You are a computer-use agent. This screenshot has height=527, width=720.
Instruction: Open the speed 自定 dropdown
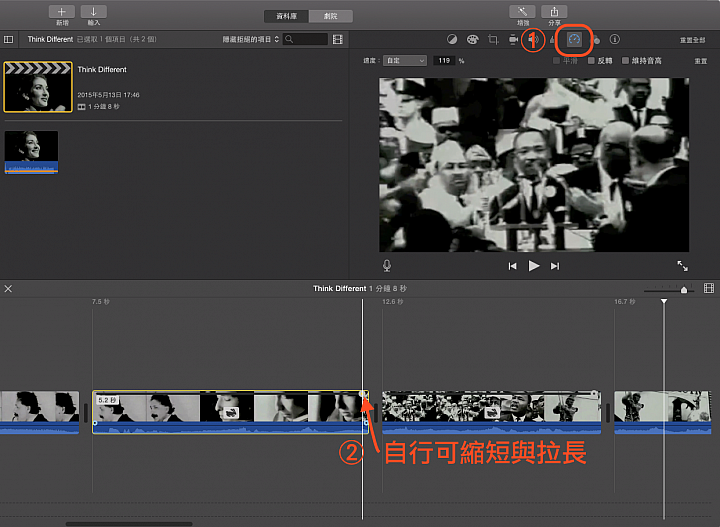(405, 61)
